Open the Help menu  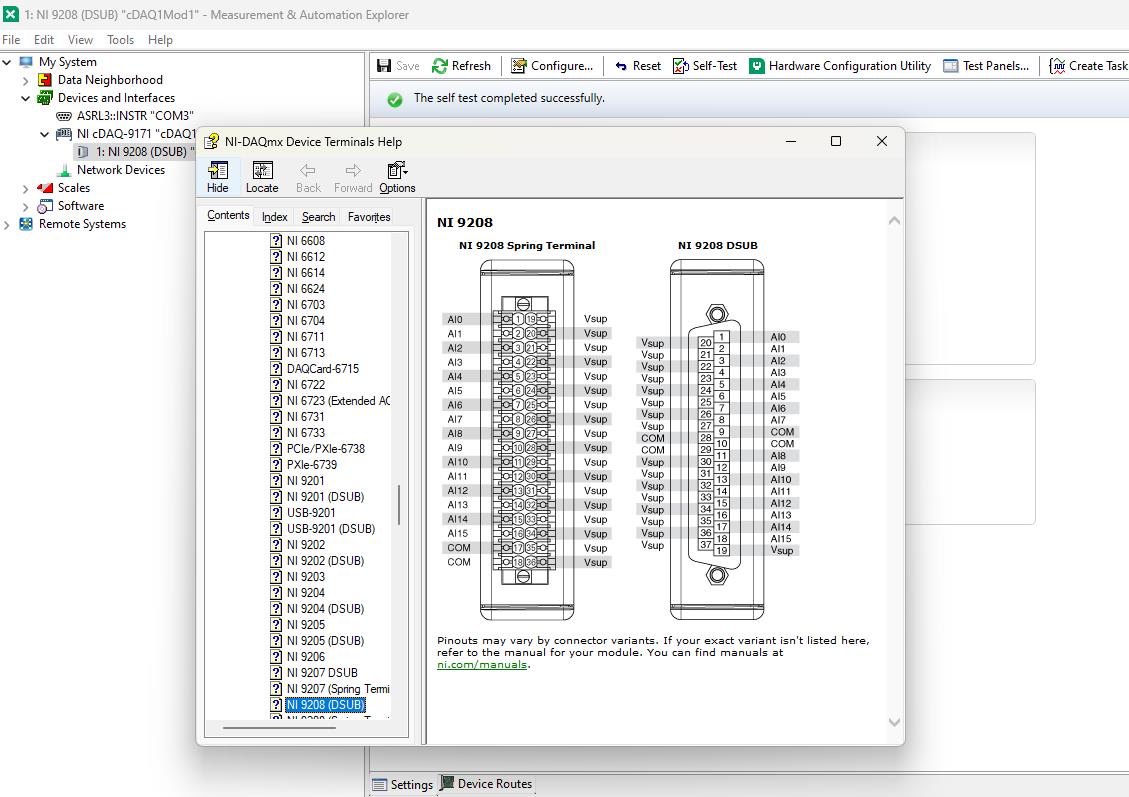[x=160, y=40]
